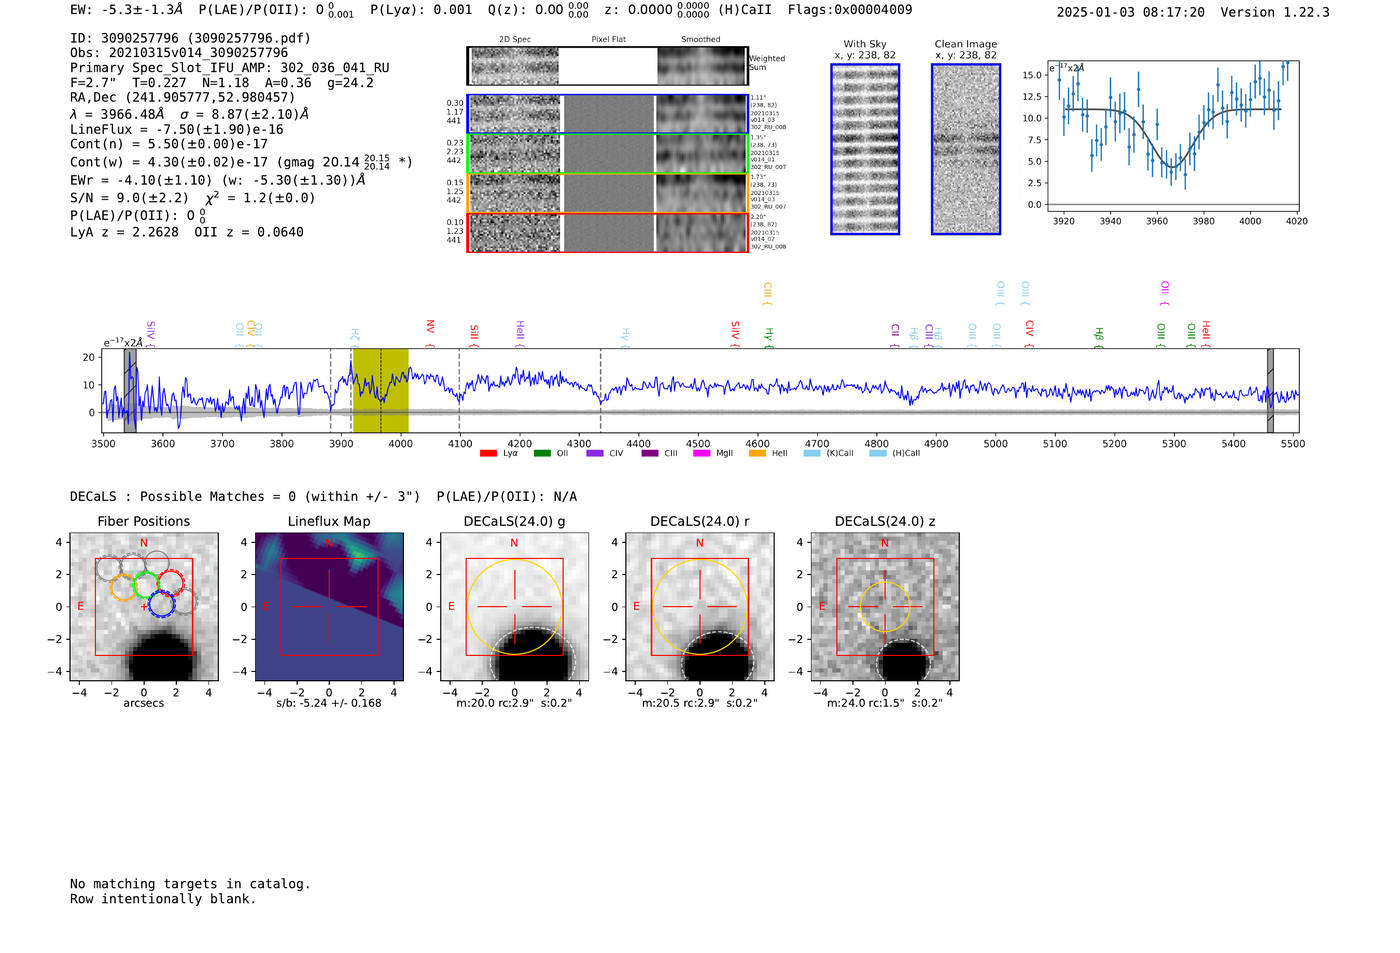Click the orange CIII line marker
This screenshot has width=1400, height=953.
(767, 293)
